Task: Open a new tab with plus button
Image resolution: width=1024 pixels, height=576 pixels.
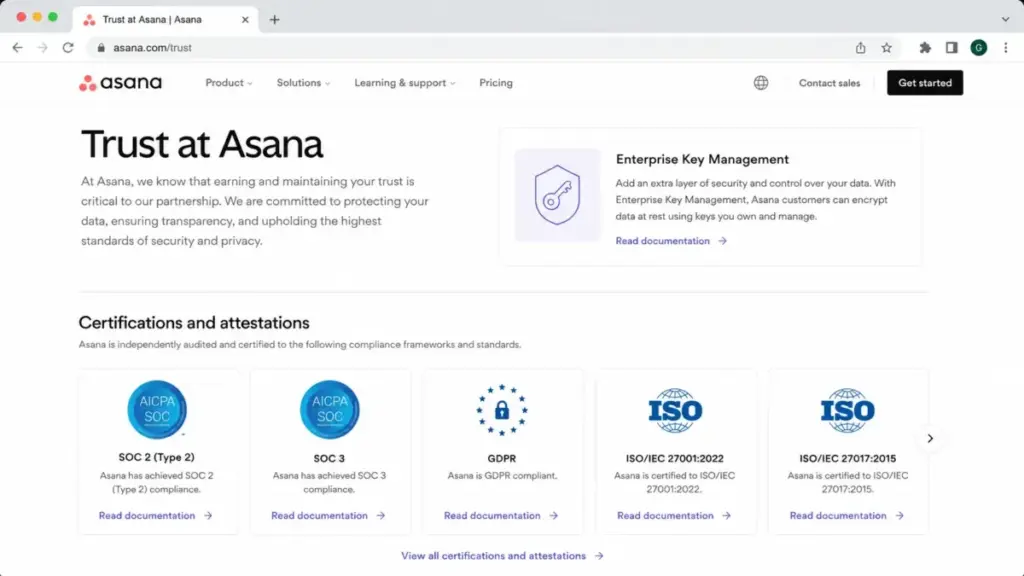Action: (274, 20)
